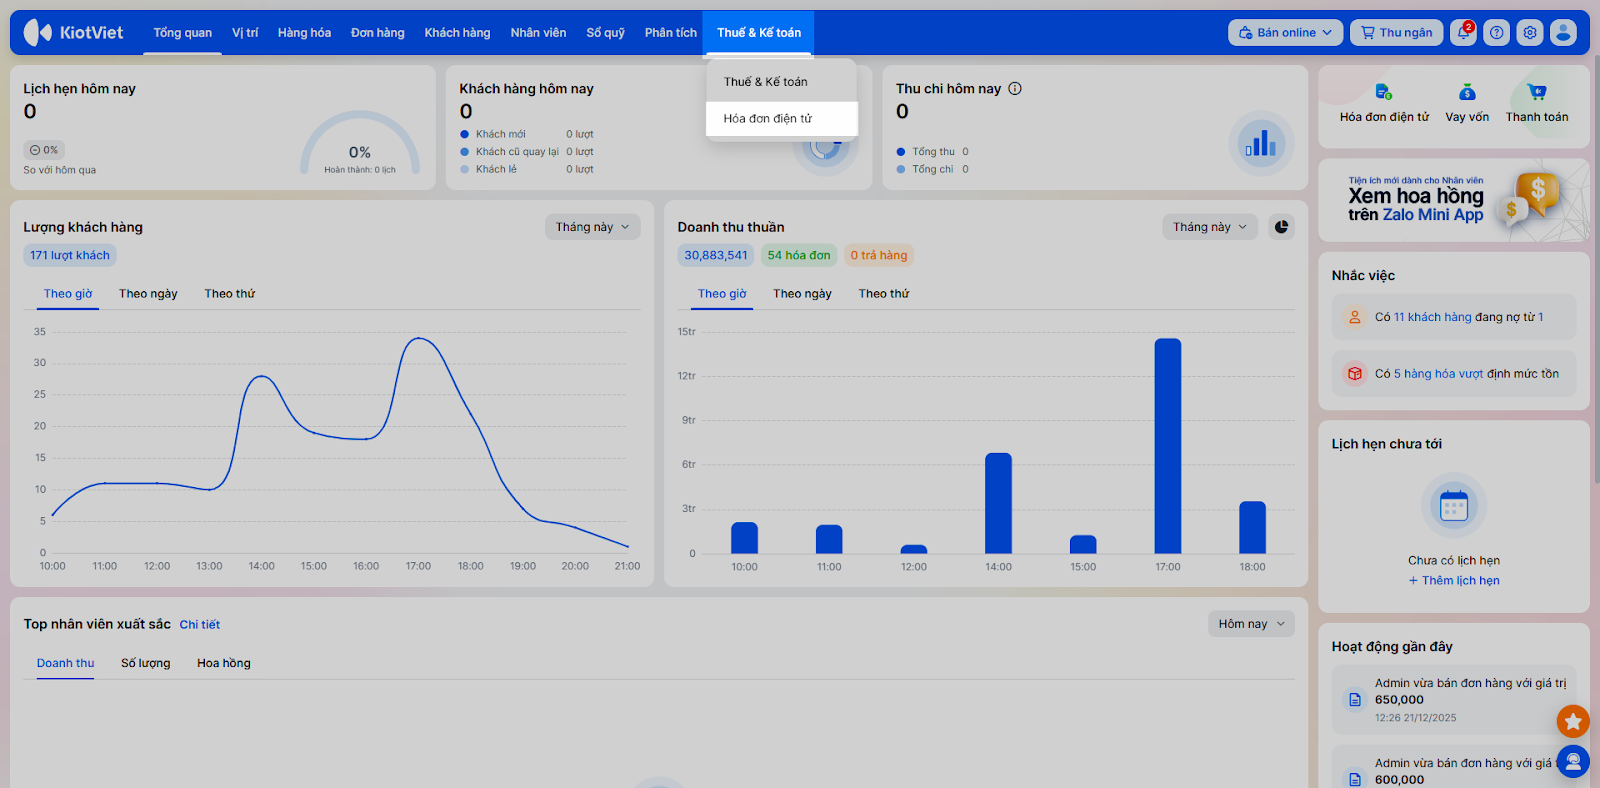Open the notifications bell icon
The width and height of the screenshot is (1600, 788).
(1464, 33)
